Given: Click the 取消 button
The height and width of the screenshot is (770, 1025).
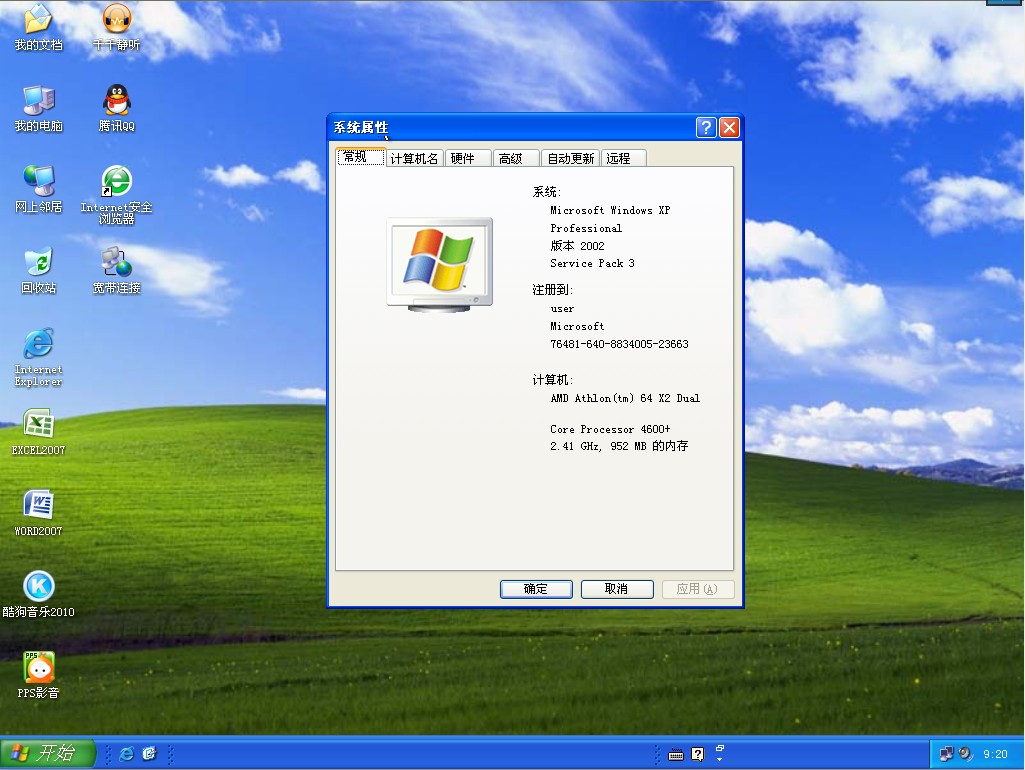Looking at the screenshot, I should pyautogui.click(x=616, y=589).
